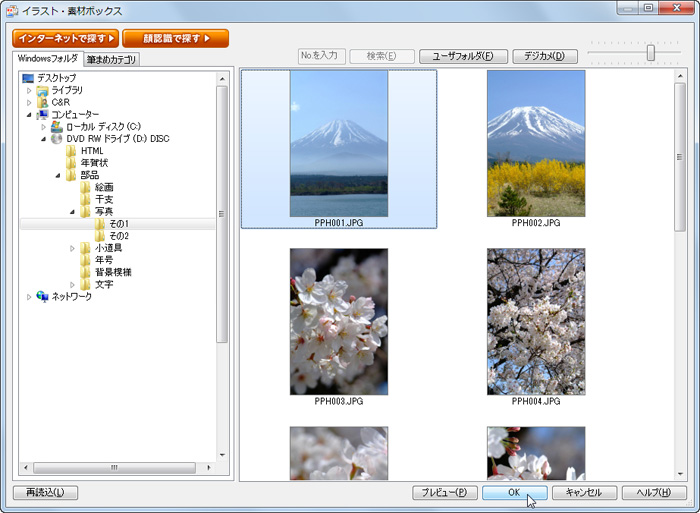Viewport: 700px width, 513px height.
Task: Click the デスクトップ desktop icon in tree
Action: point(27,78)
